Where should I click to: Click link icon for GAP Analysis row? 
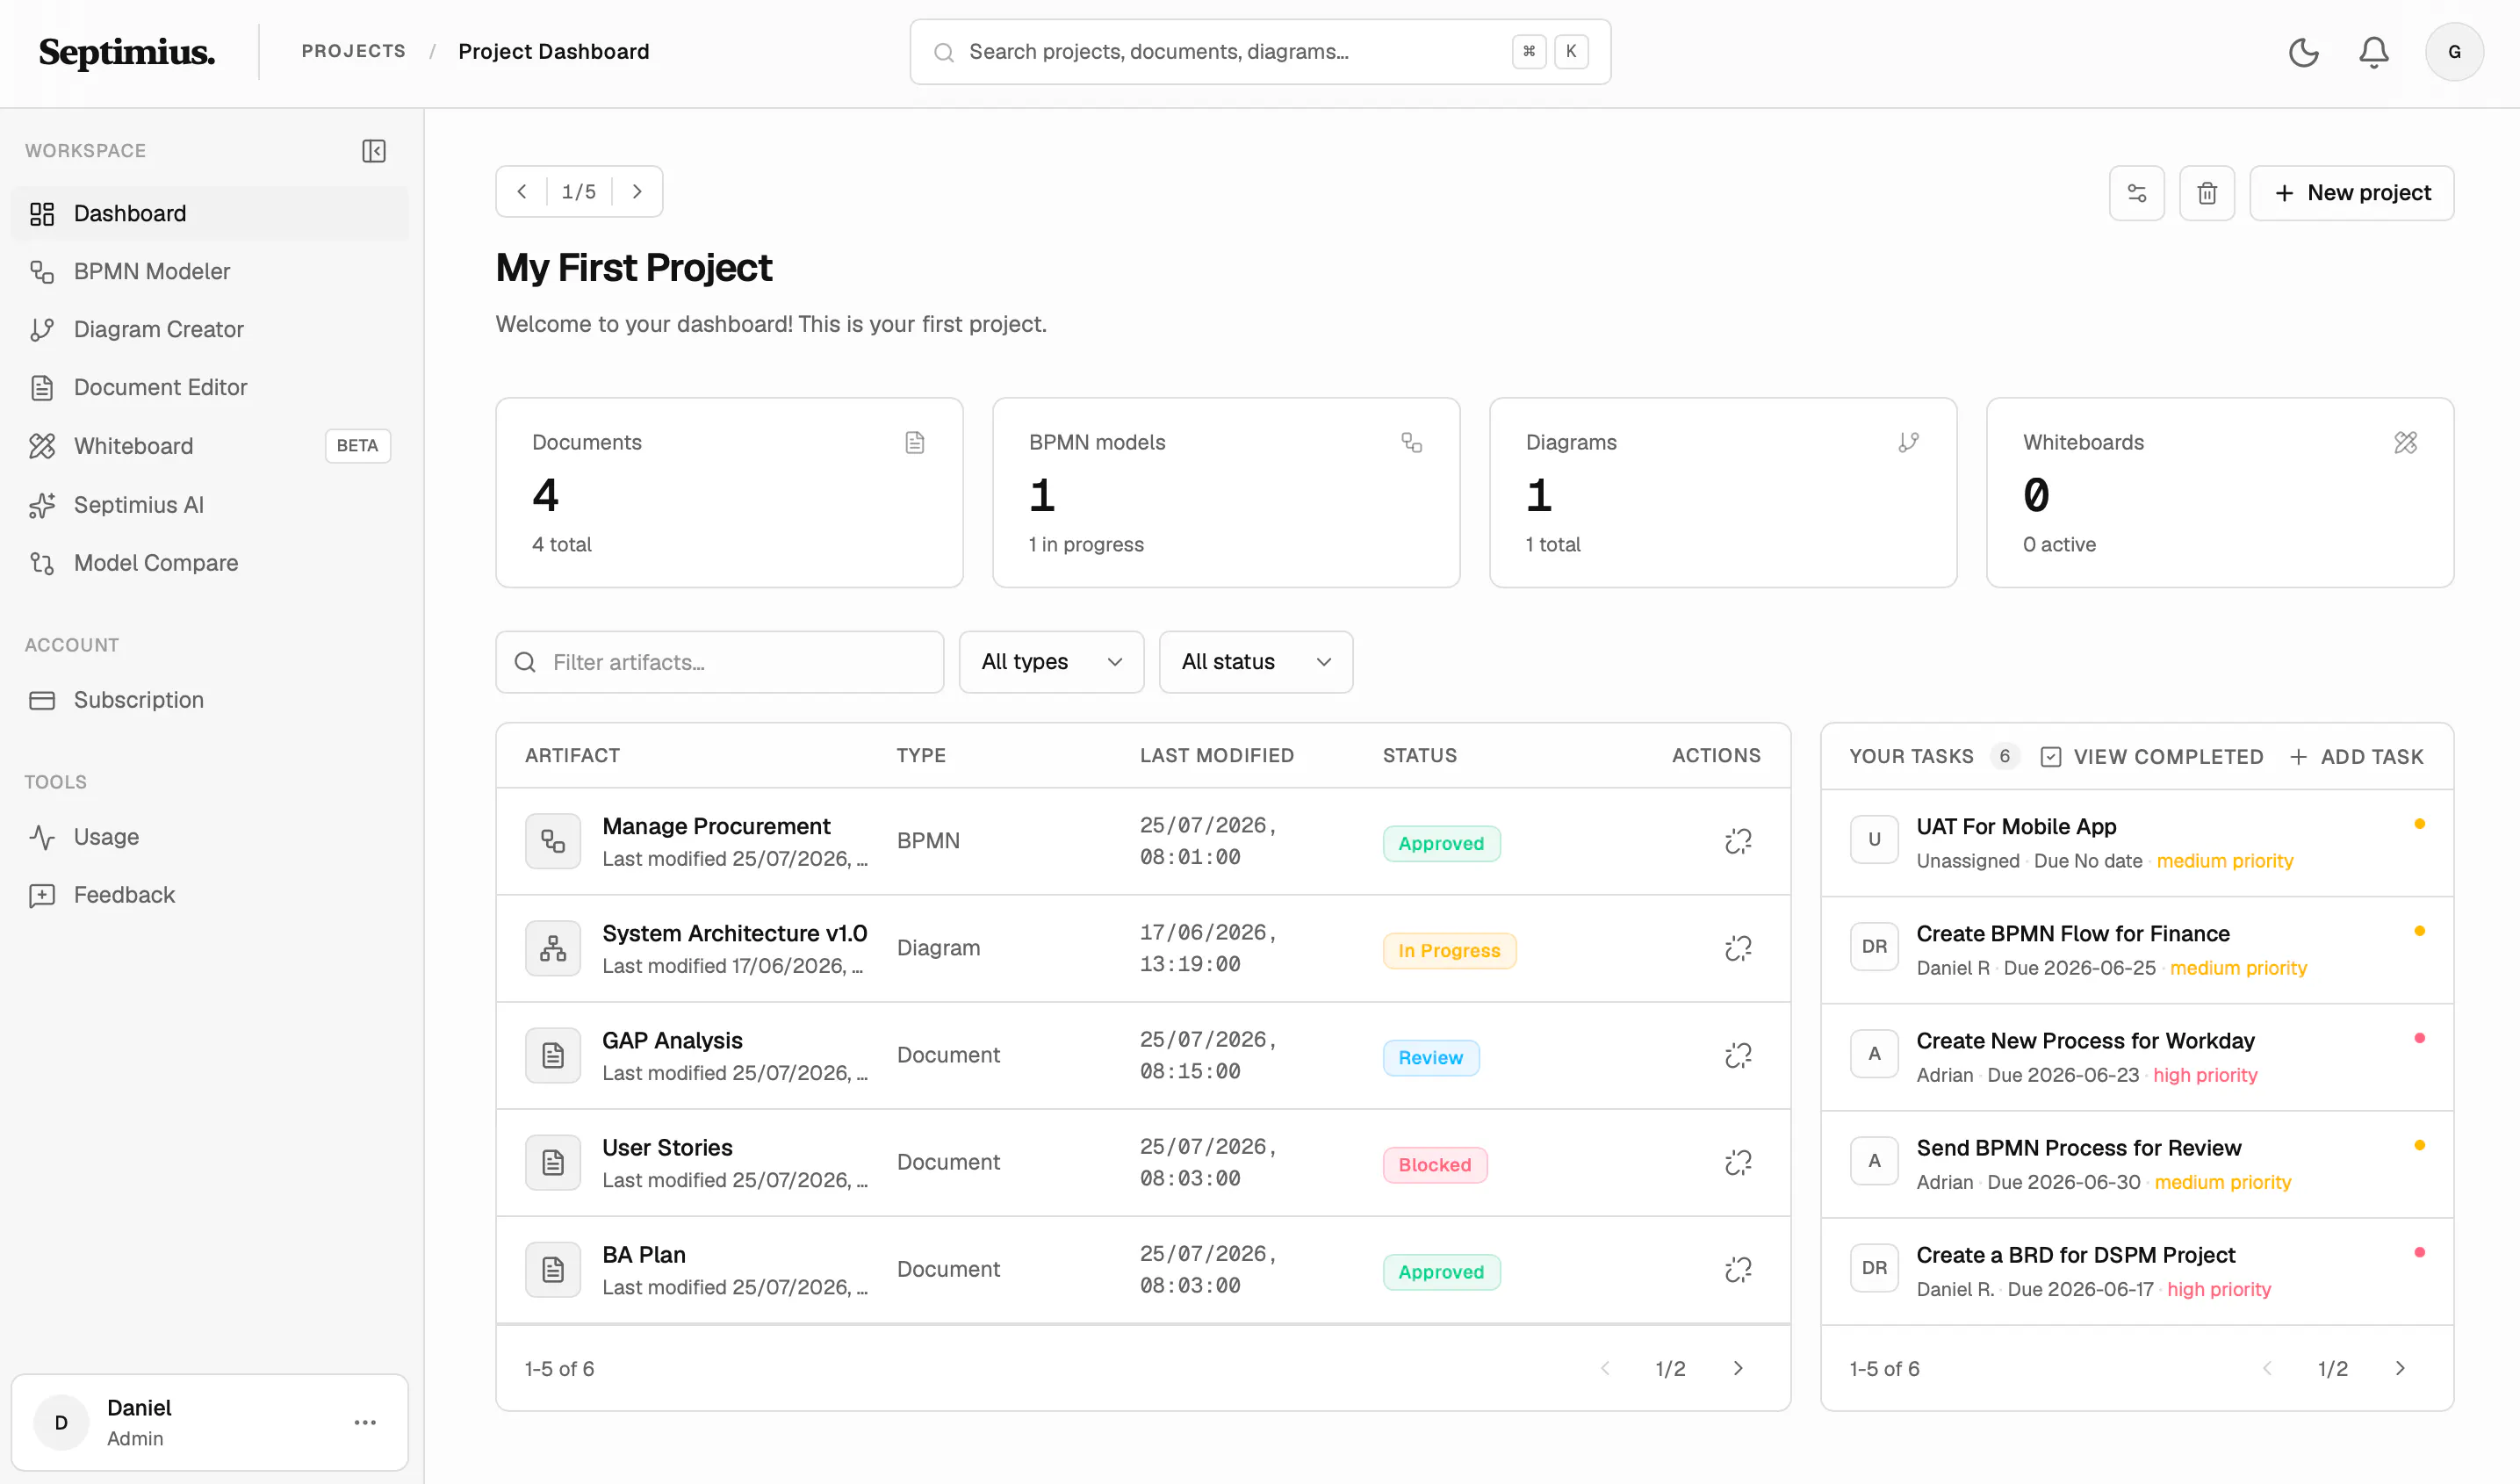click(1738, 1055)
